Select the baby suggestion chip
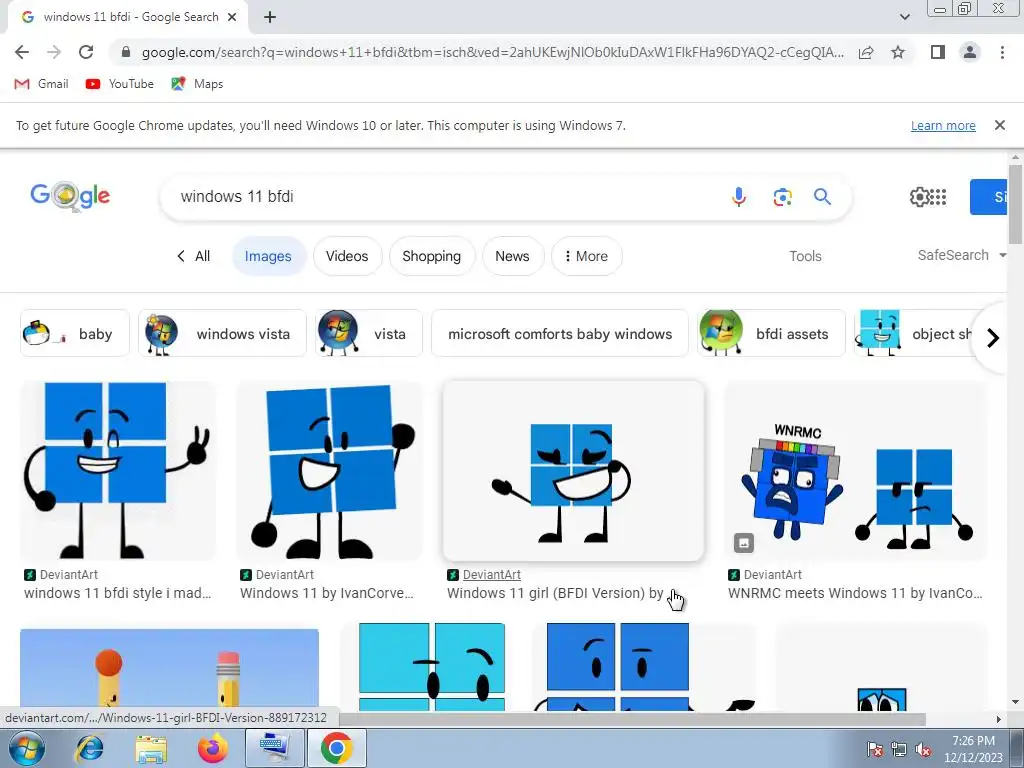 coord(75,334)
